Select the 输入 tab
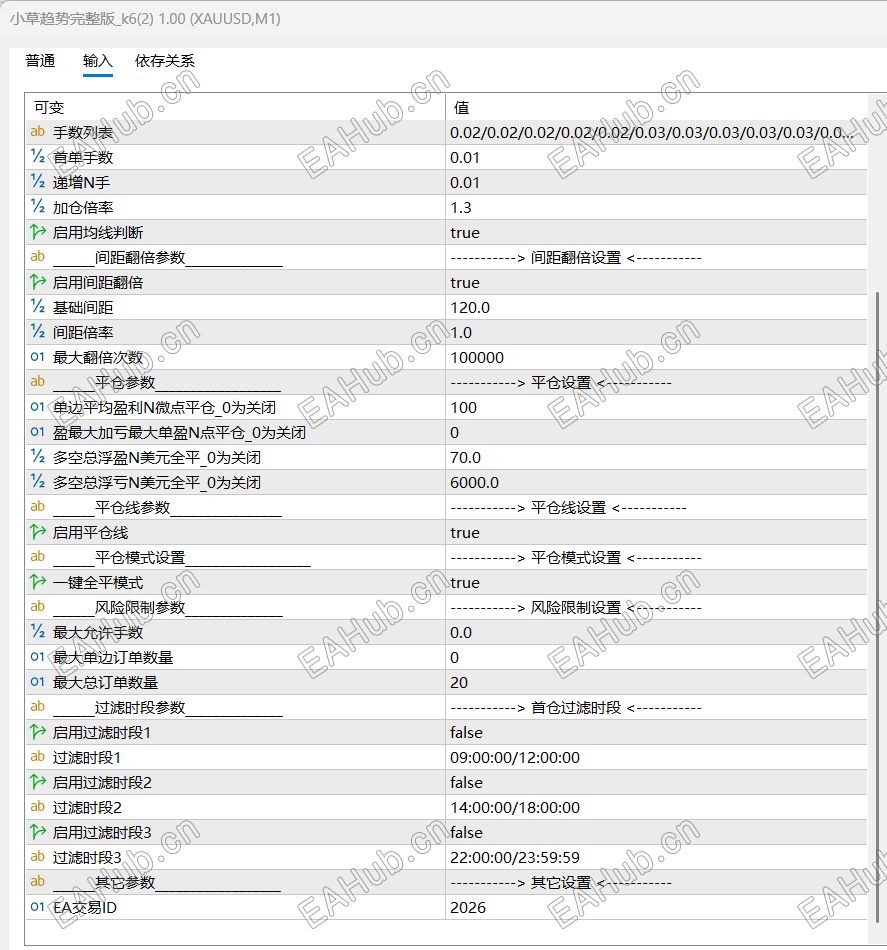The height and width of the screenshot is (950, 887). tap(98, 61)
